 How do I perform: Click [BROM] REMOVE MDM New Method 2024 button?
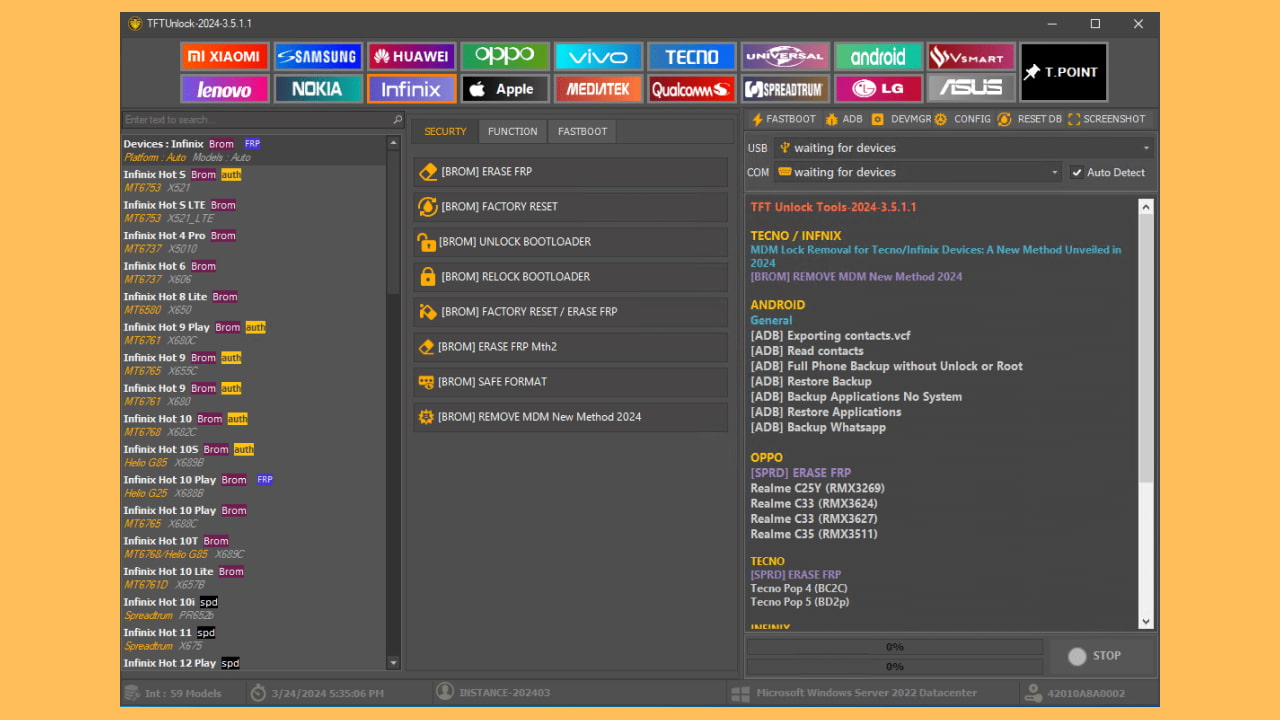pyautogui.click(x=571, y=417)
